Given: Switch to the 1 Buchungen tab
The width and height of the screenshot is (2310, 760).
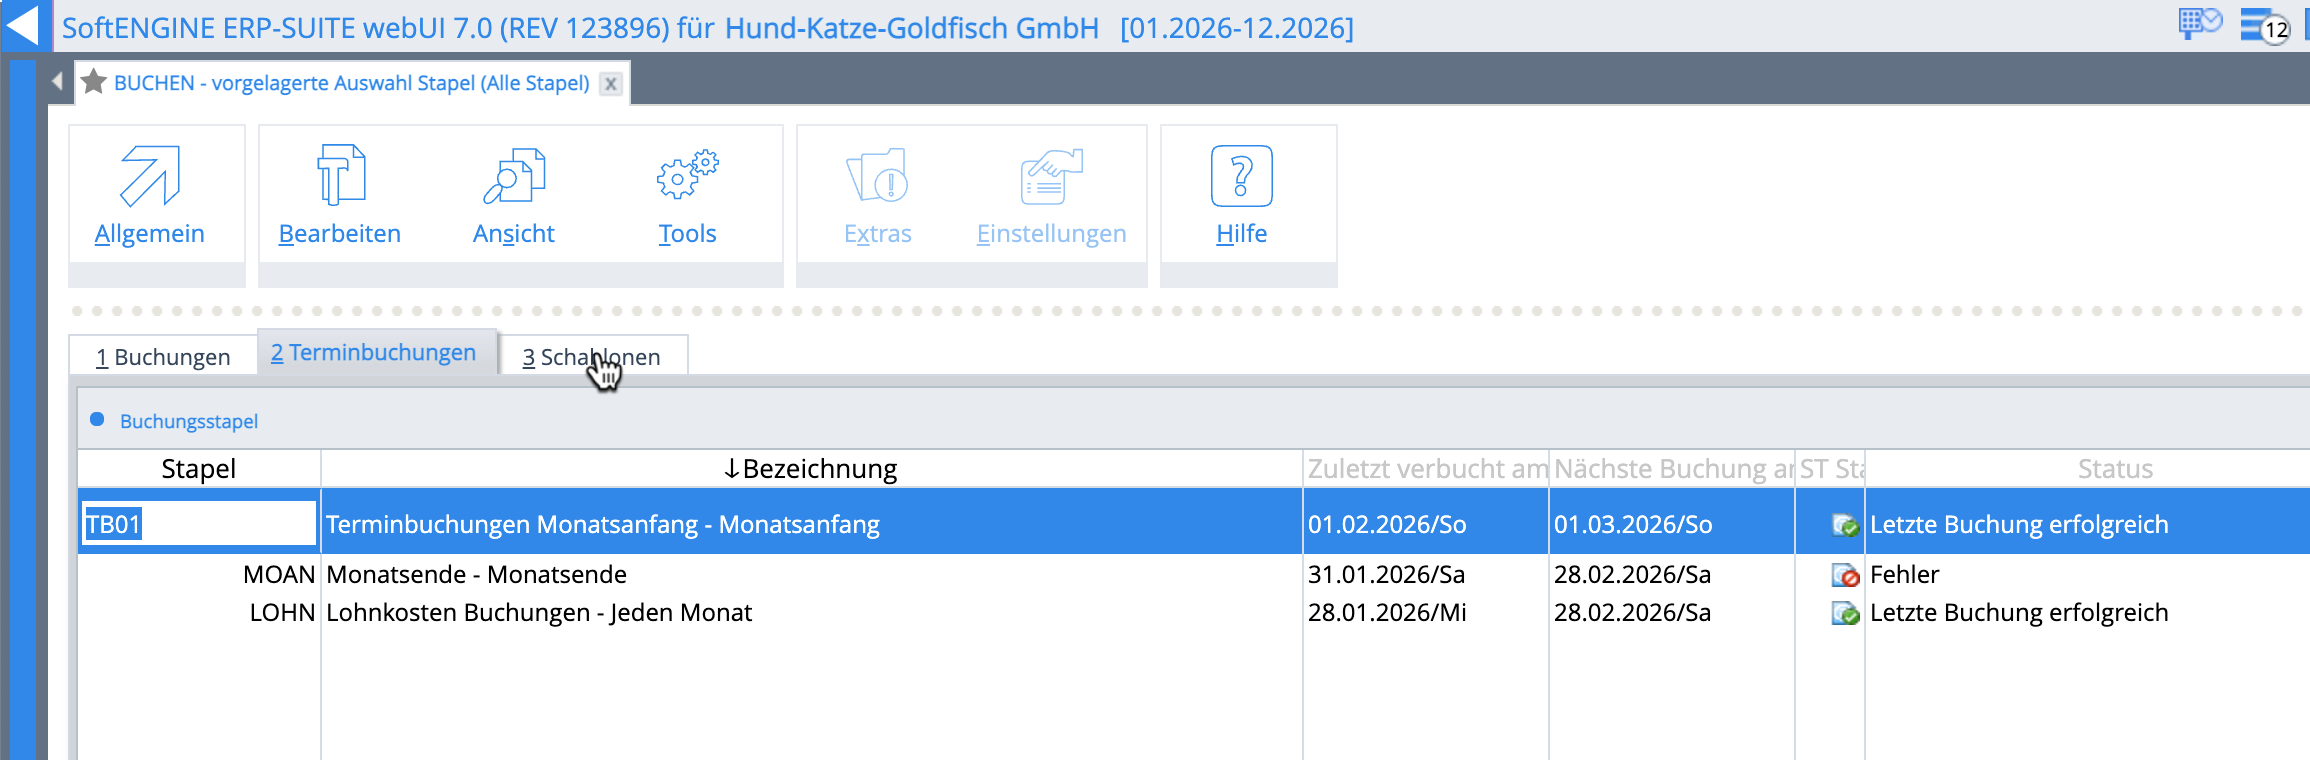Looking at the screenshot, I should [163, 357].
